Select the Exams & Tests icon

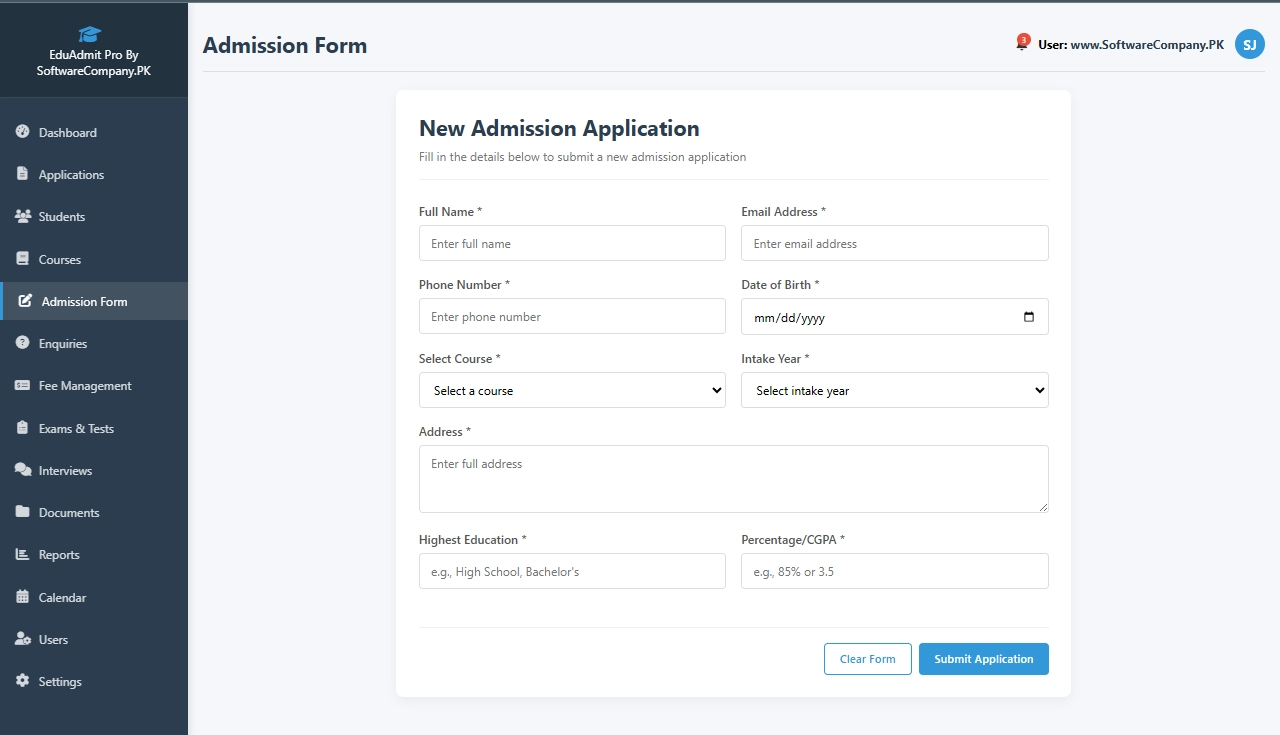[x=22, y=428]
